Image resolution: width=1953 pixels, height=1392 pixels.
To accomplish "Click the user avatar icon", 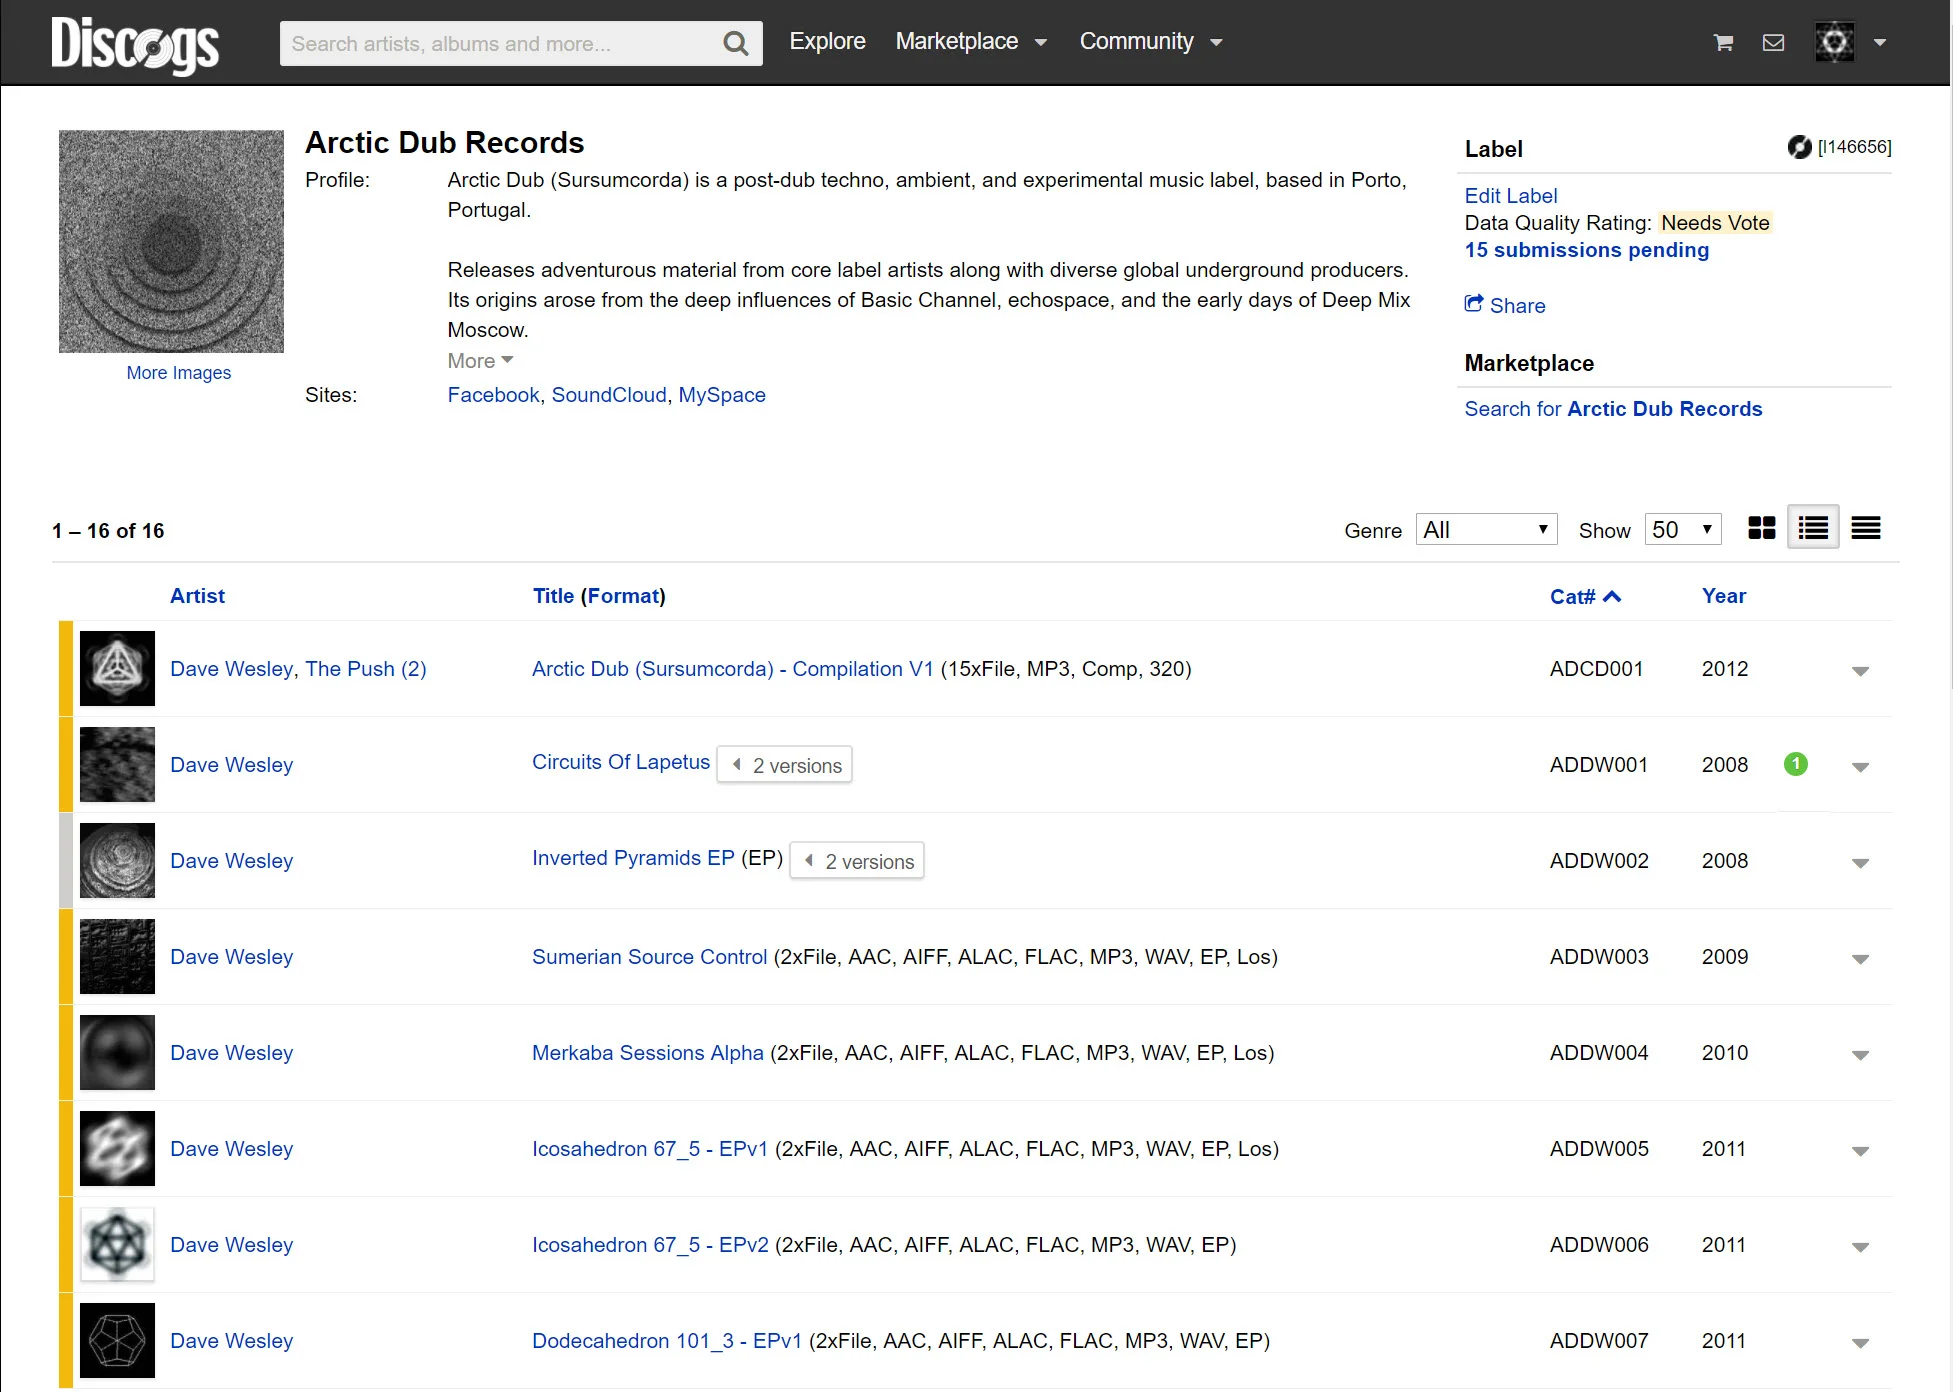I will (1834, 42).
